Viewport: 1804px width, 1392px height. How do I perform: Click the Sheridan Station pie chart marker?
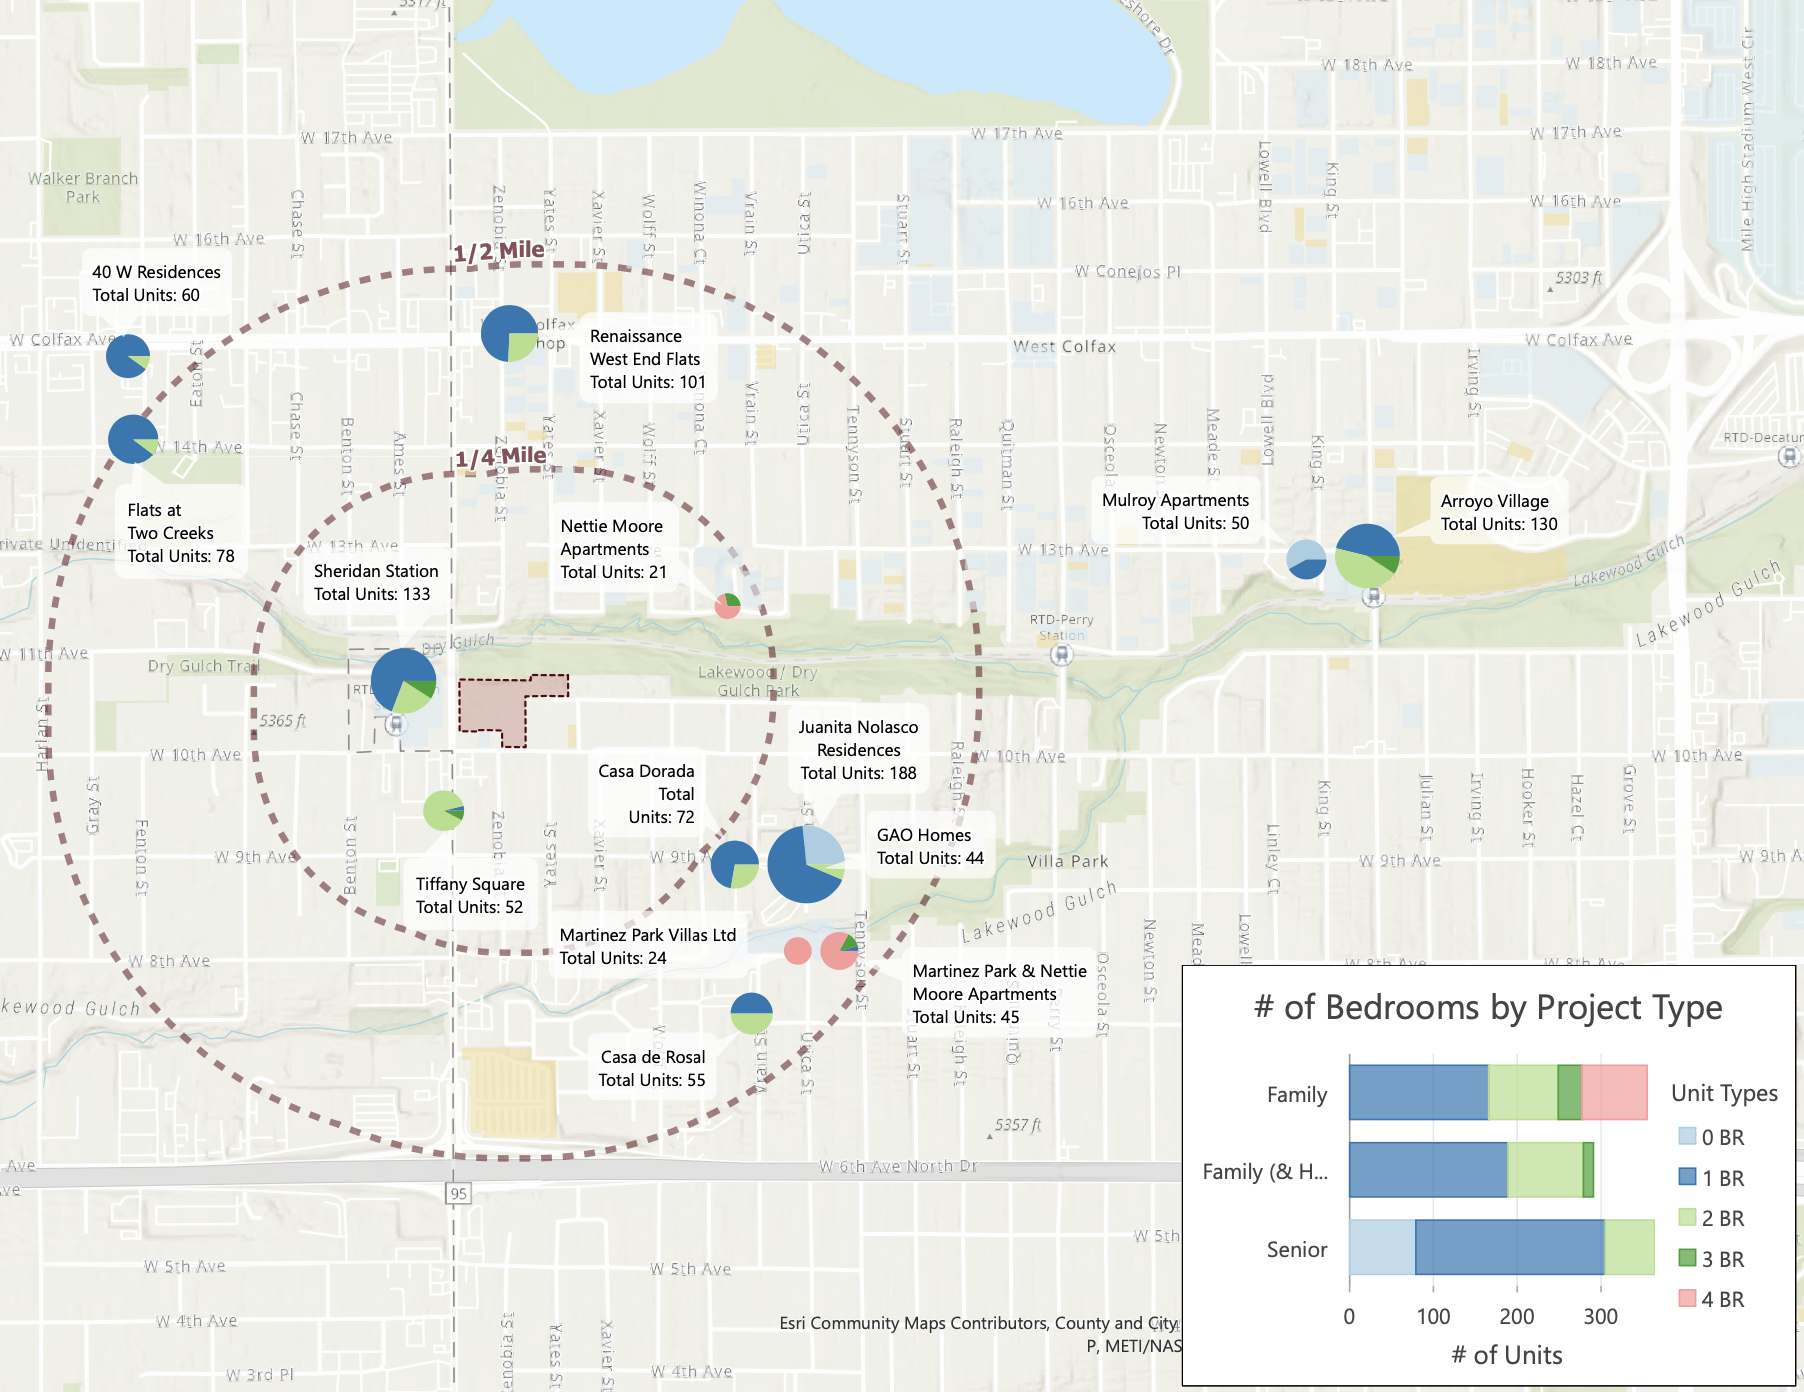pos(403,681)
